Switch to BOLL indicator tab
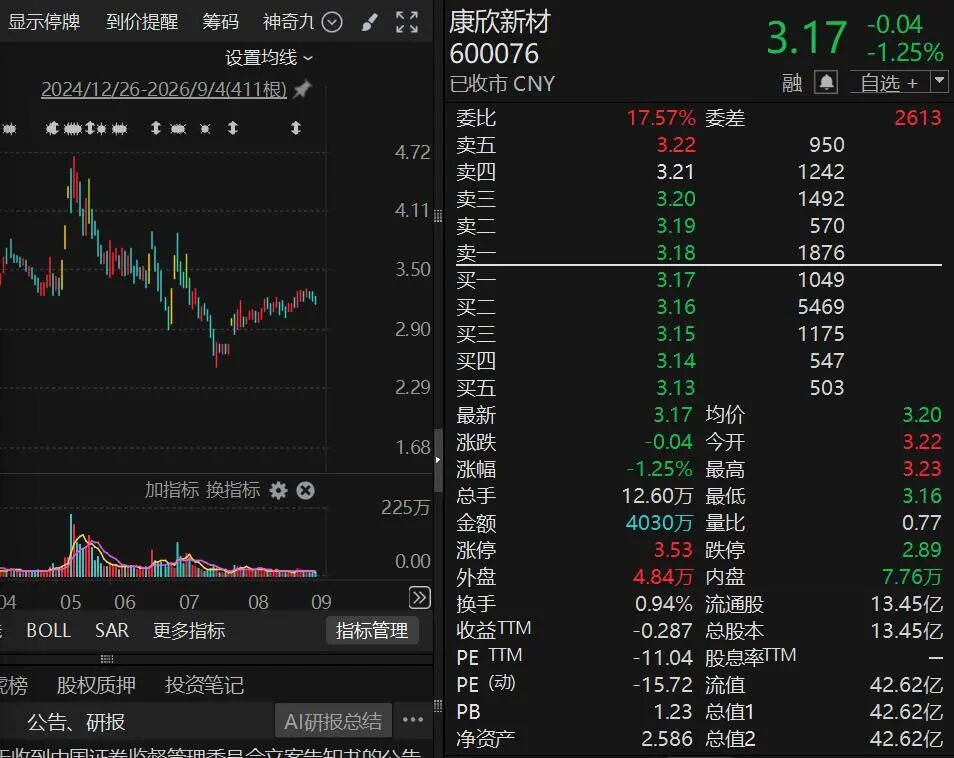 click(49, 631)
